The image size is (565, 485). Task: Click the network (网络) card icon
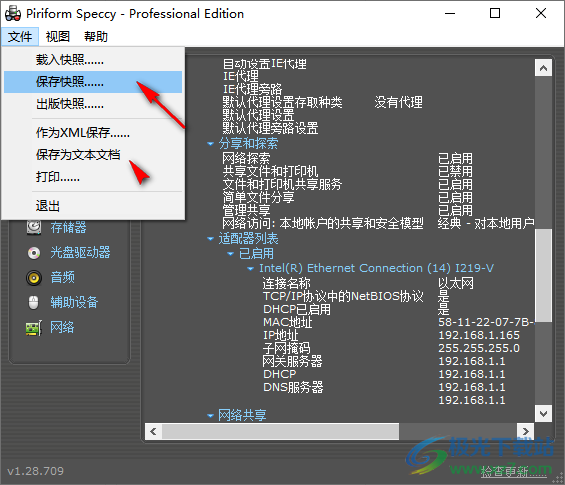[x=34, y=328]
